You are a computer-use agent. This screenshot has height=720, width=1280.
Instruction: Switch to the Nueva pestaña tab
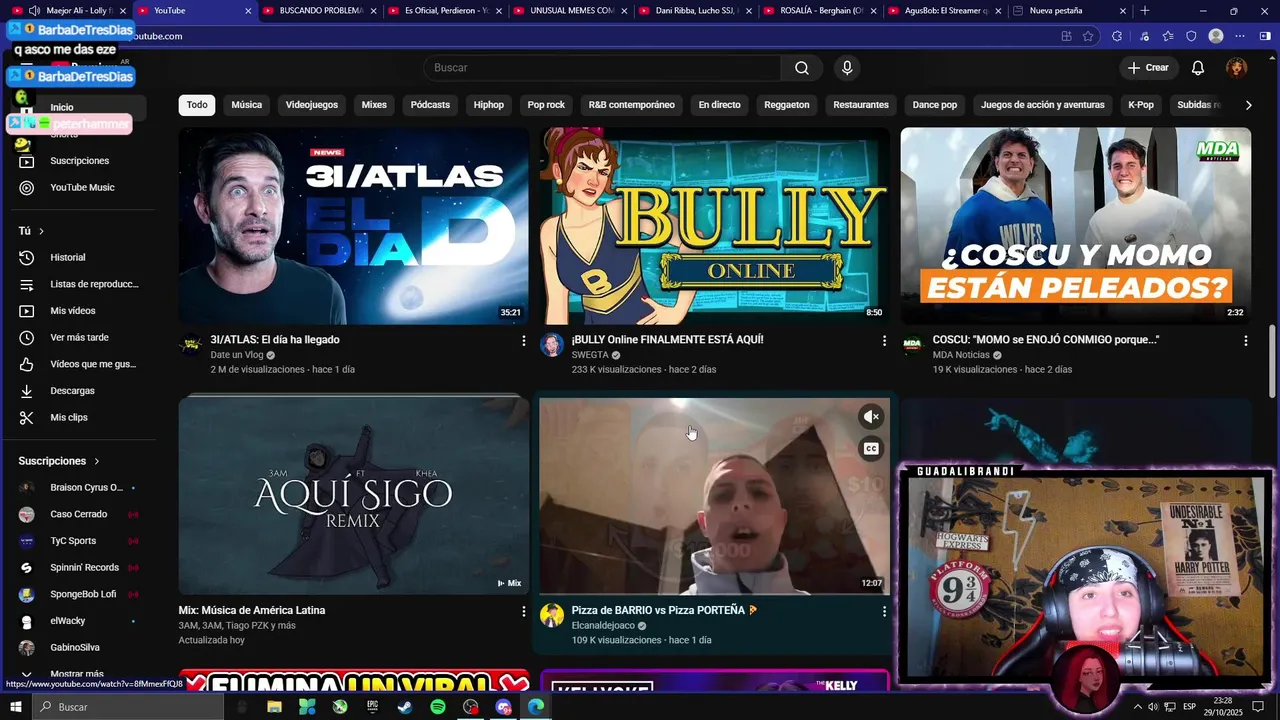click(x=1070, y=11)
